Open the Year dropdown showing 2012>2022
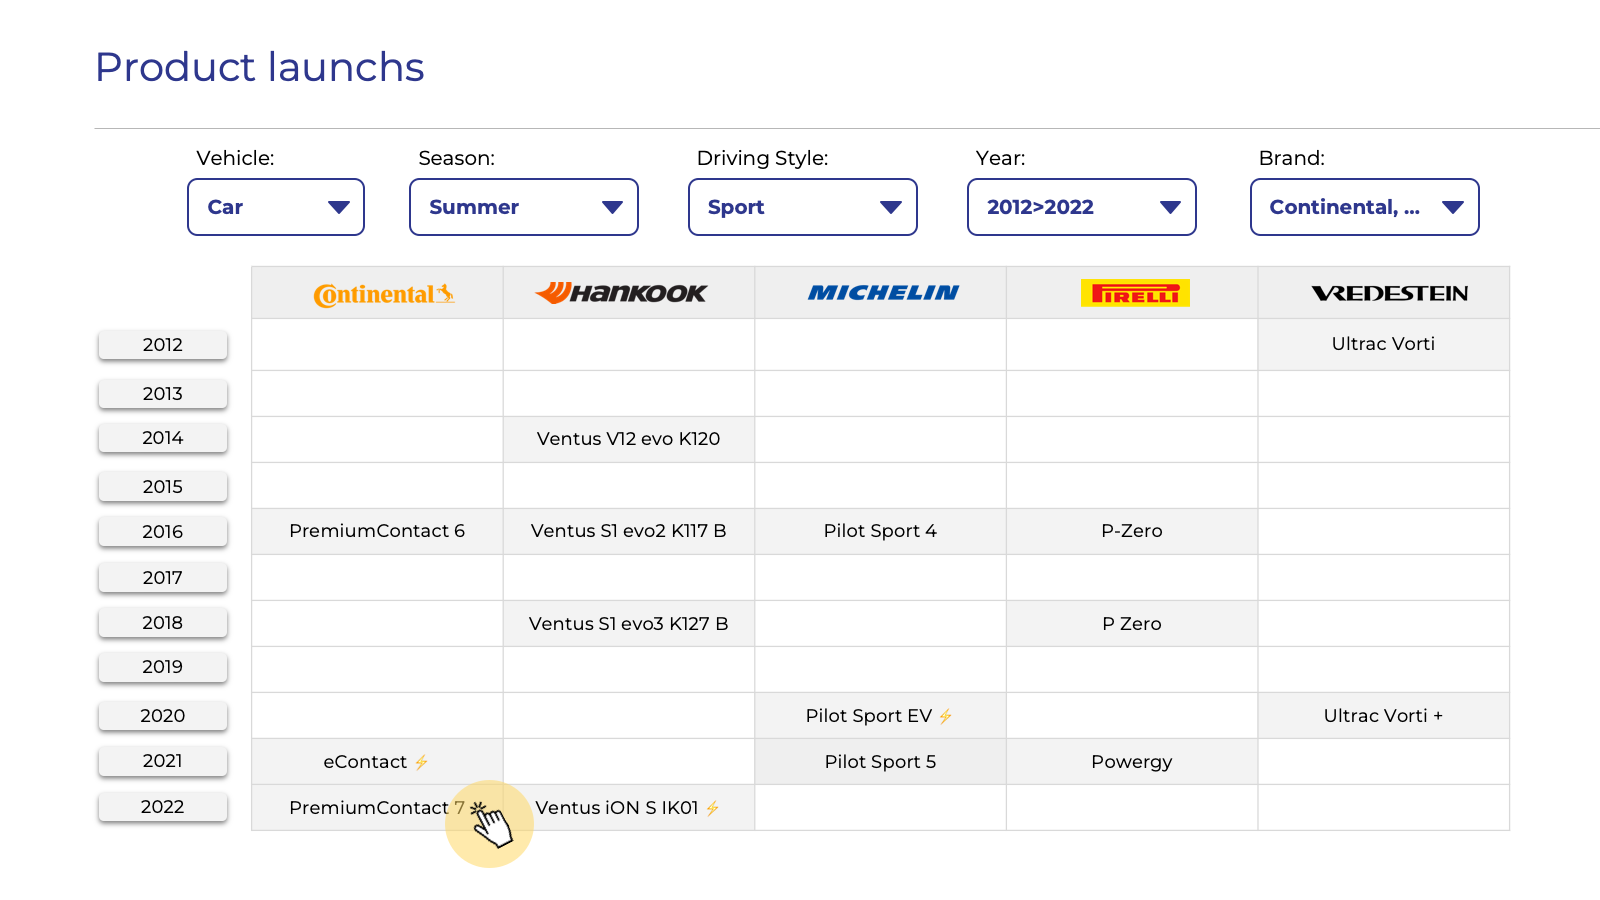This screenshot has width=1600, height=900. (1082, 207)
